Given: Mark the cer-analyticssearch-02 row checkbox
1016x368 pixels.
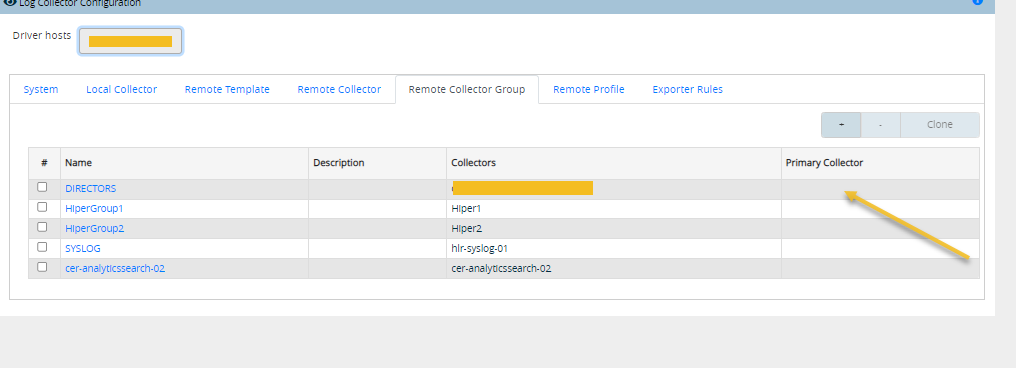Looking at the screenshot, I should tap(42, 267).
